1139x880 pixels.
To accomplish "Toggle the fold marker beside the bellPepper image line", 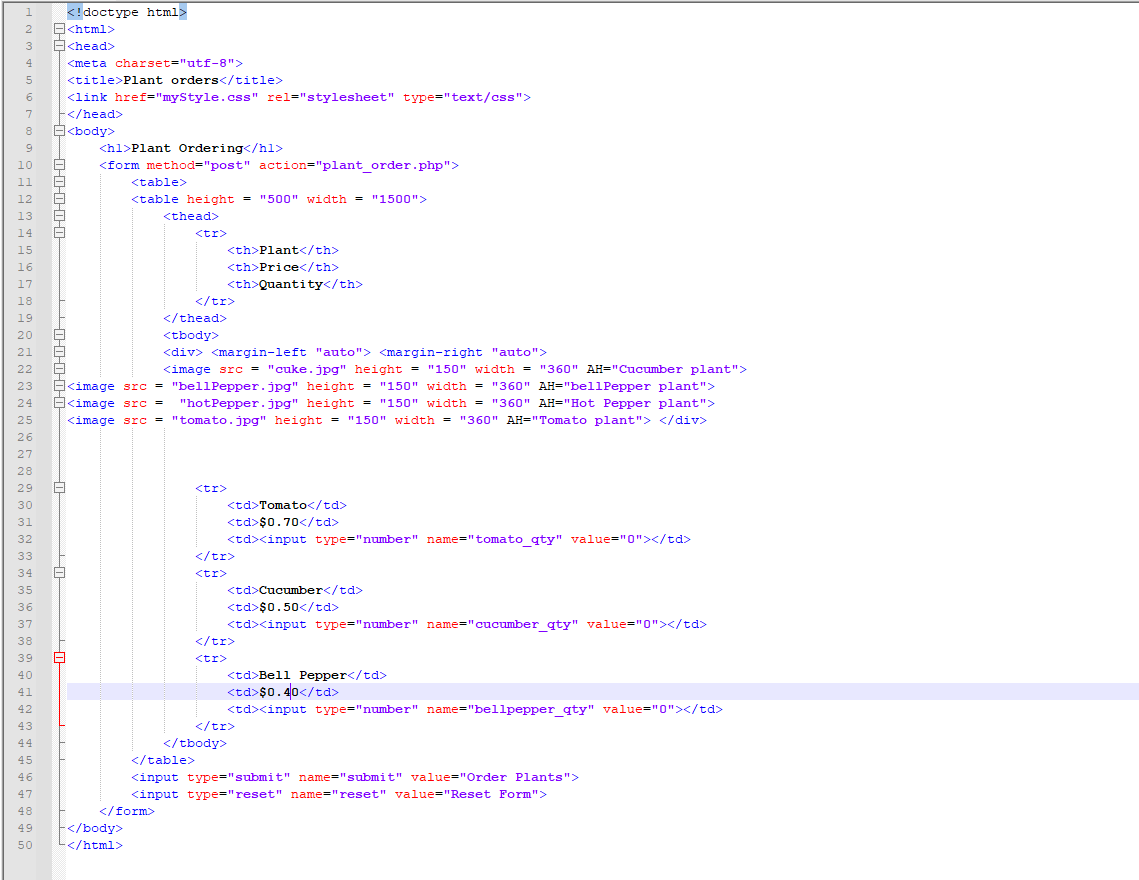I will point(60,385).
